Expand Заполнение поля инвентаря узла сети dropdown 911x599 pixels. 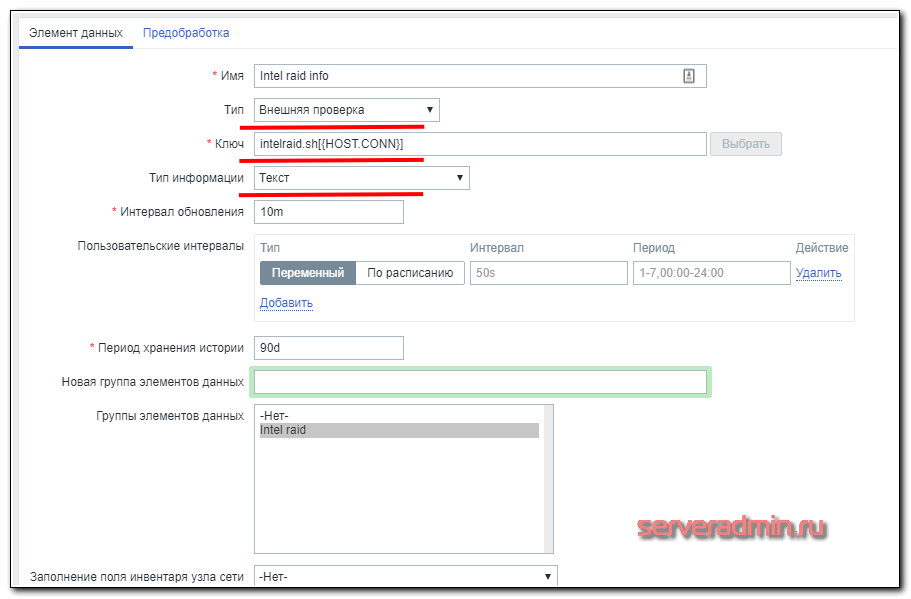(405, 577)
